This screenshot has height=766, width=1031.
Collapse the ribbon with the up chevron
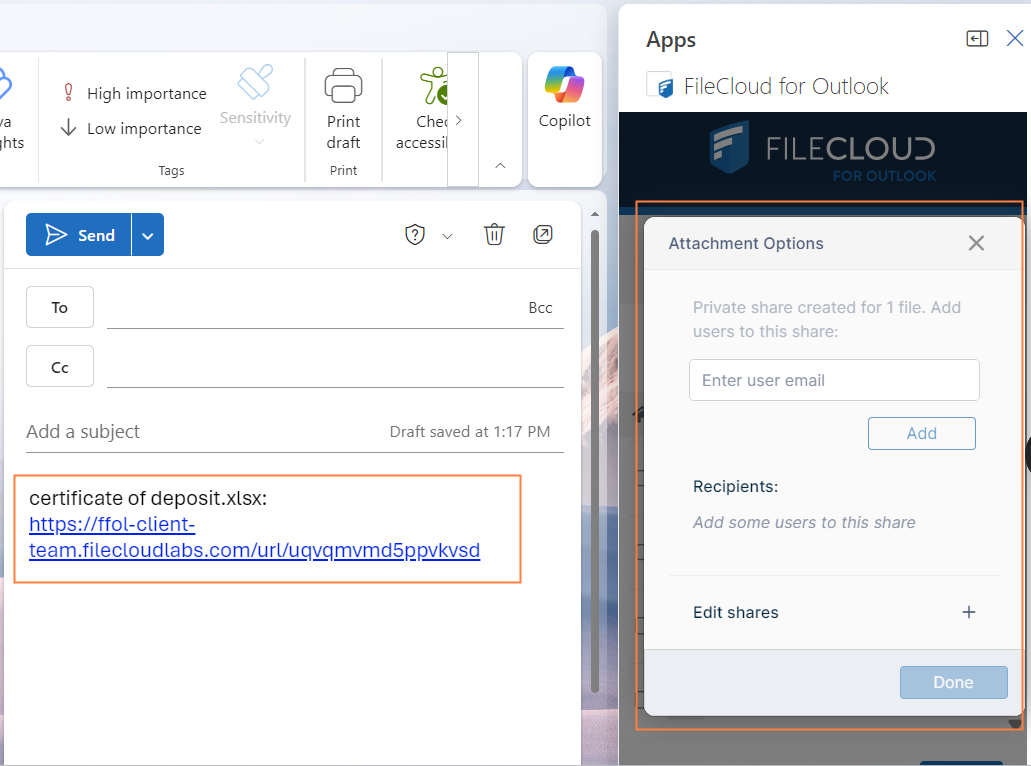[500, 165]
